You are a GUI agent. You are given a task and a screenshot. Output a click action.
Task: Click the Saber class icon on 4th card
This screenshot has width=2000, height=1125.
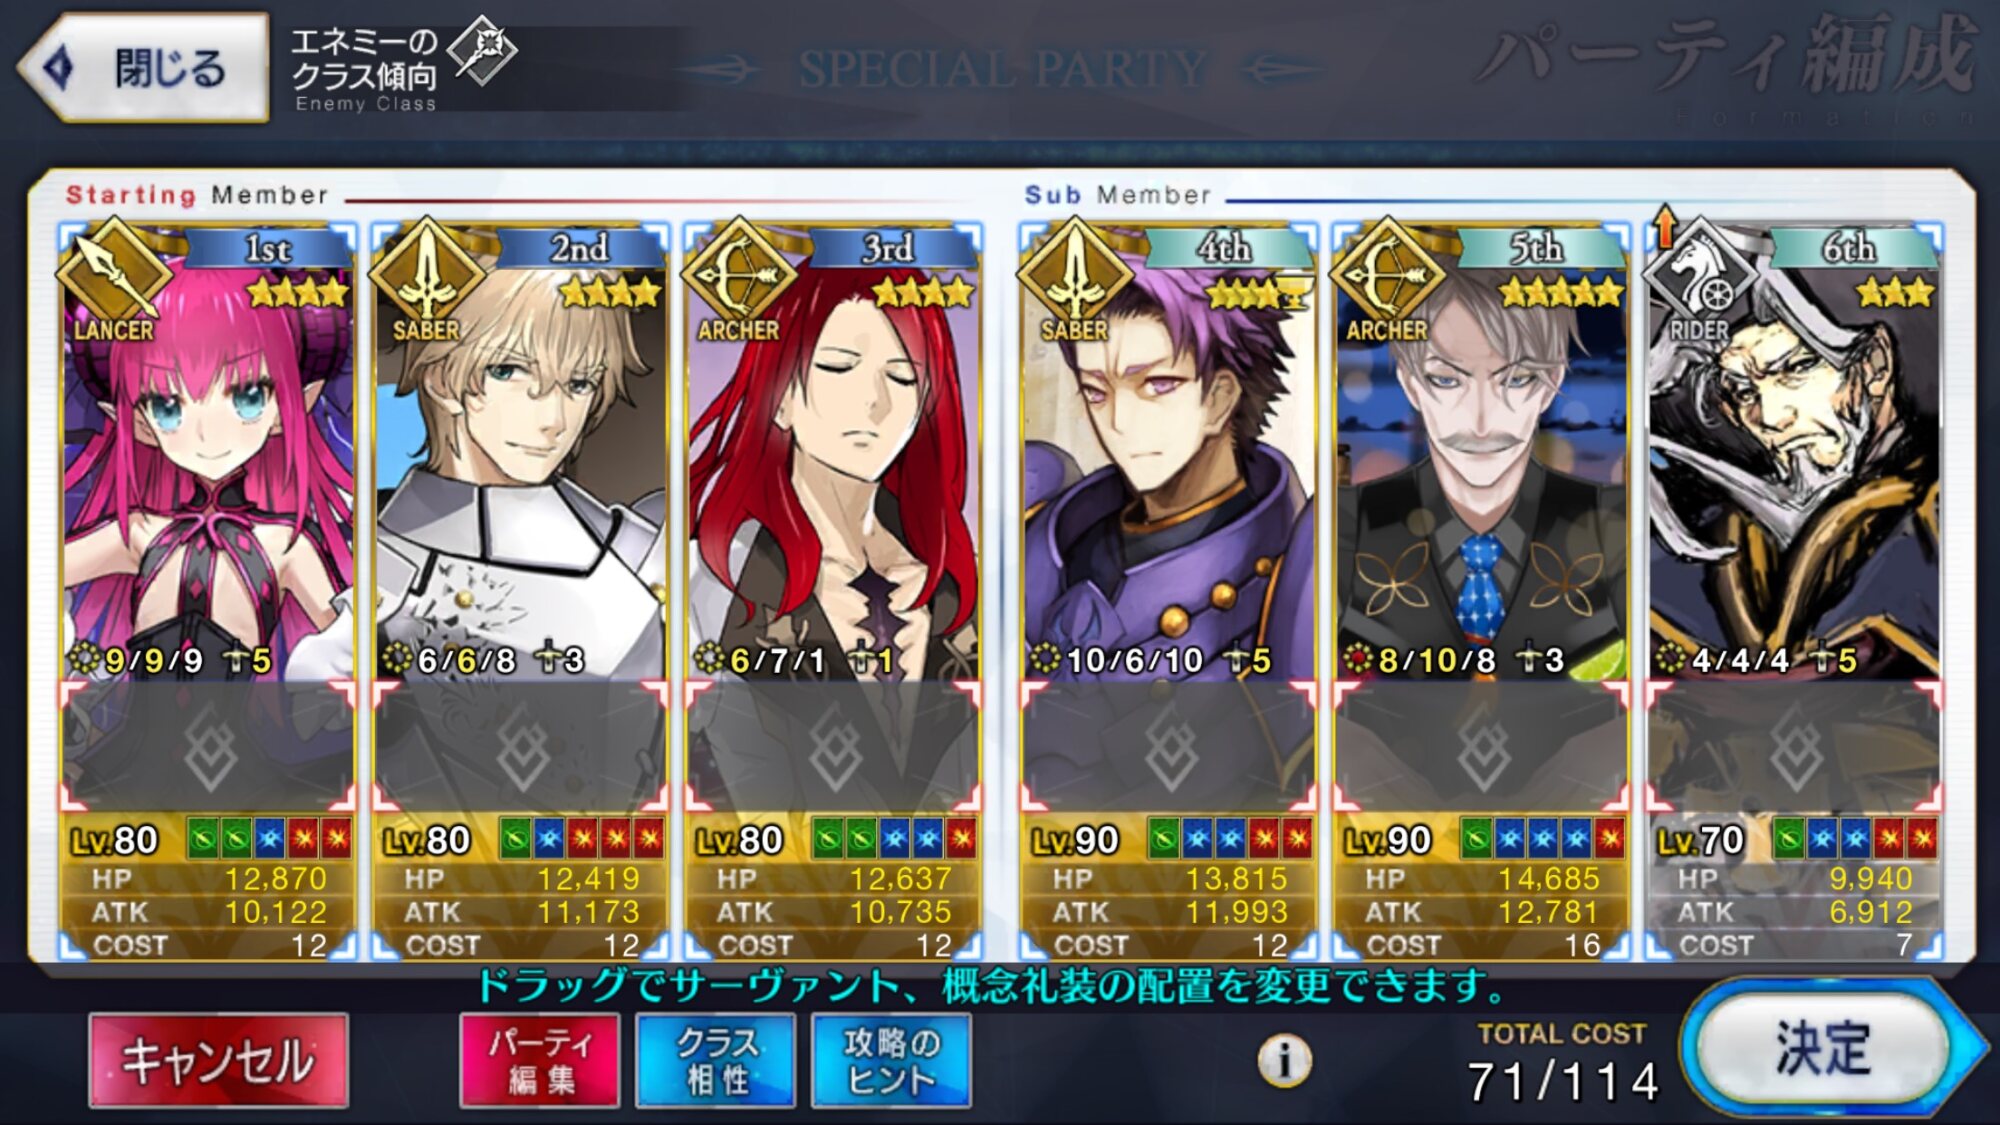1074,277
